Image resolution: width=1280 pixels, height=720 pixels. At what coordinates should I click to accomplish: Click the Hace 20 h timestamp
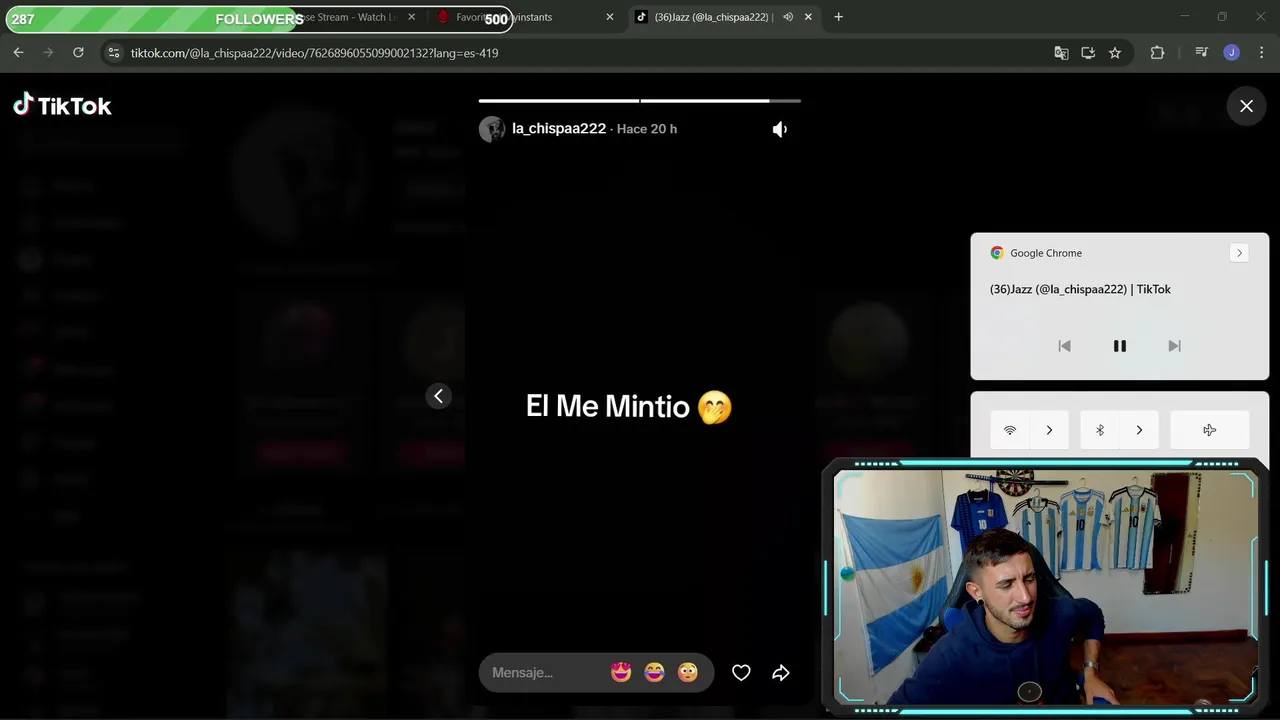pyautogui.click(x=647, y=129)
